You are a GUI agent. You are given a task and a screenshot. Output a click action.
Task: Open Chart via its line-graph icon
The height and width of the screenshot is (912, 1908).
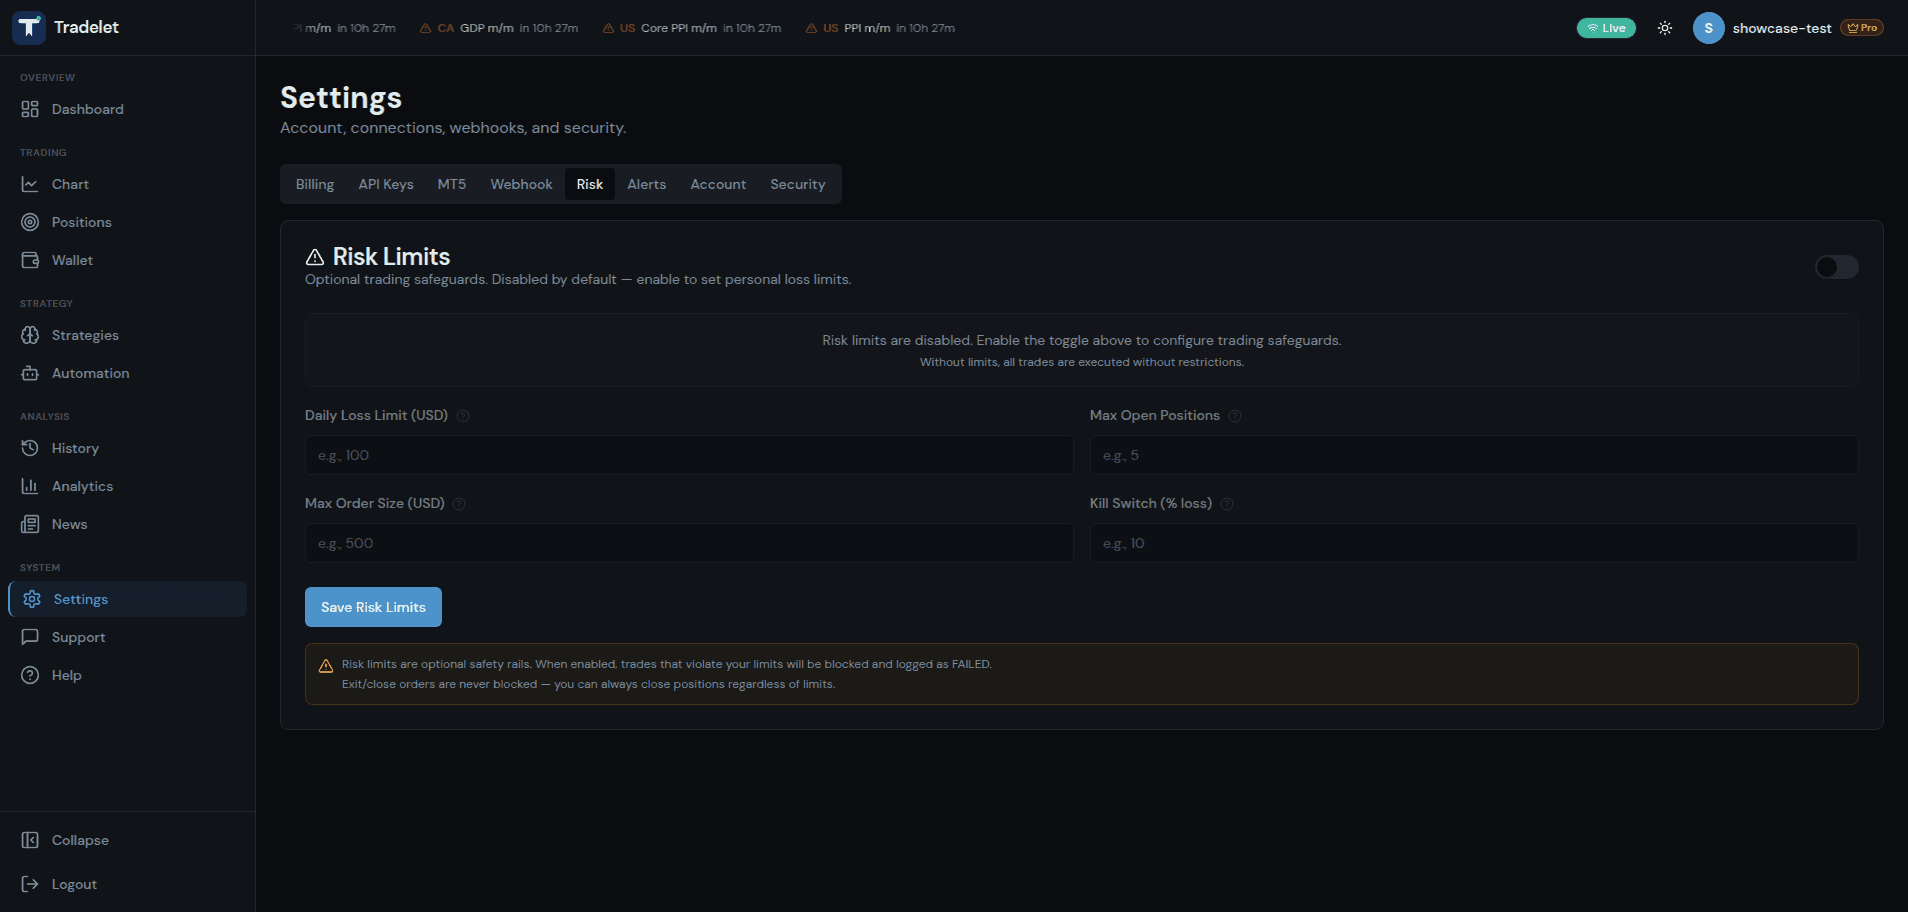tap(30, 184)
